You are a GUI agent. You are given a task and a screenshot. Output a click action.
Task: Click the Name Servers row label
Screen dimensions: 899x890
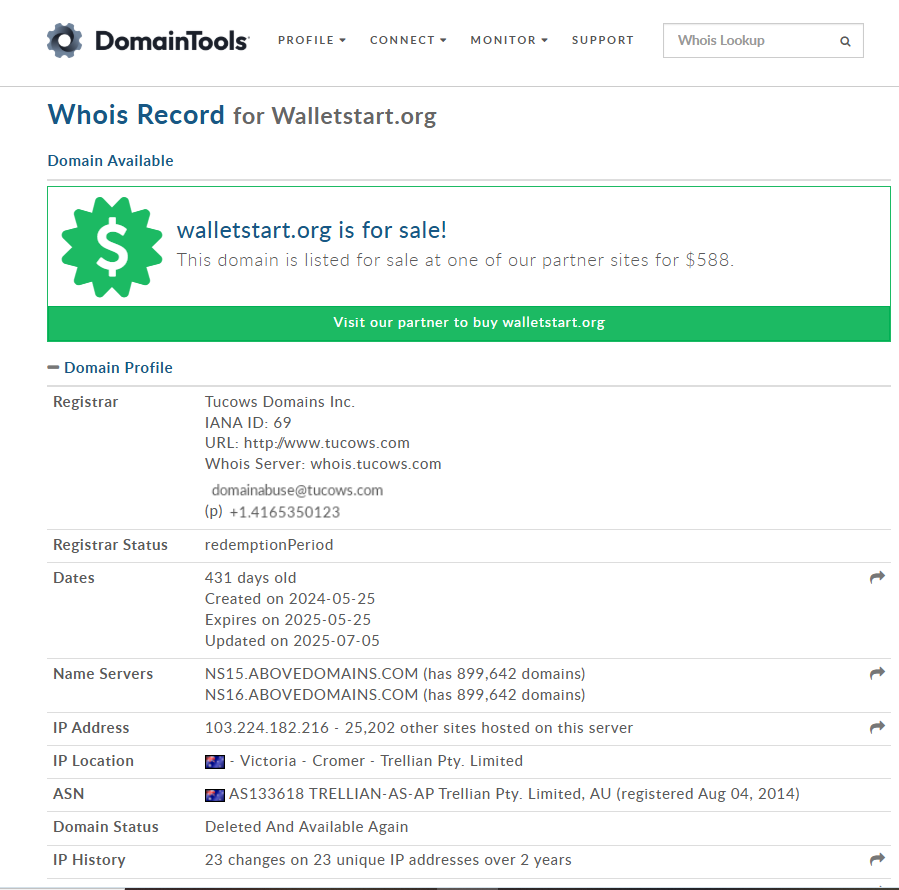(103, 674)
